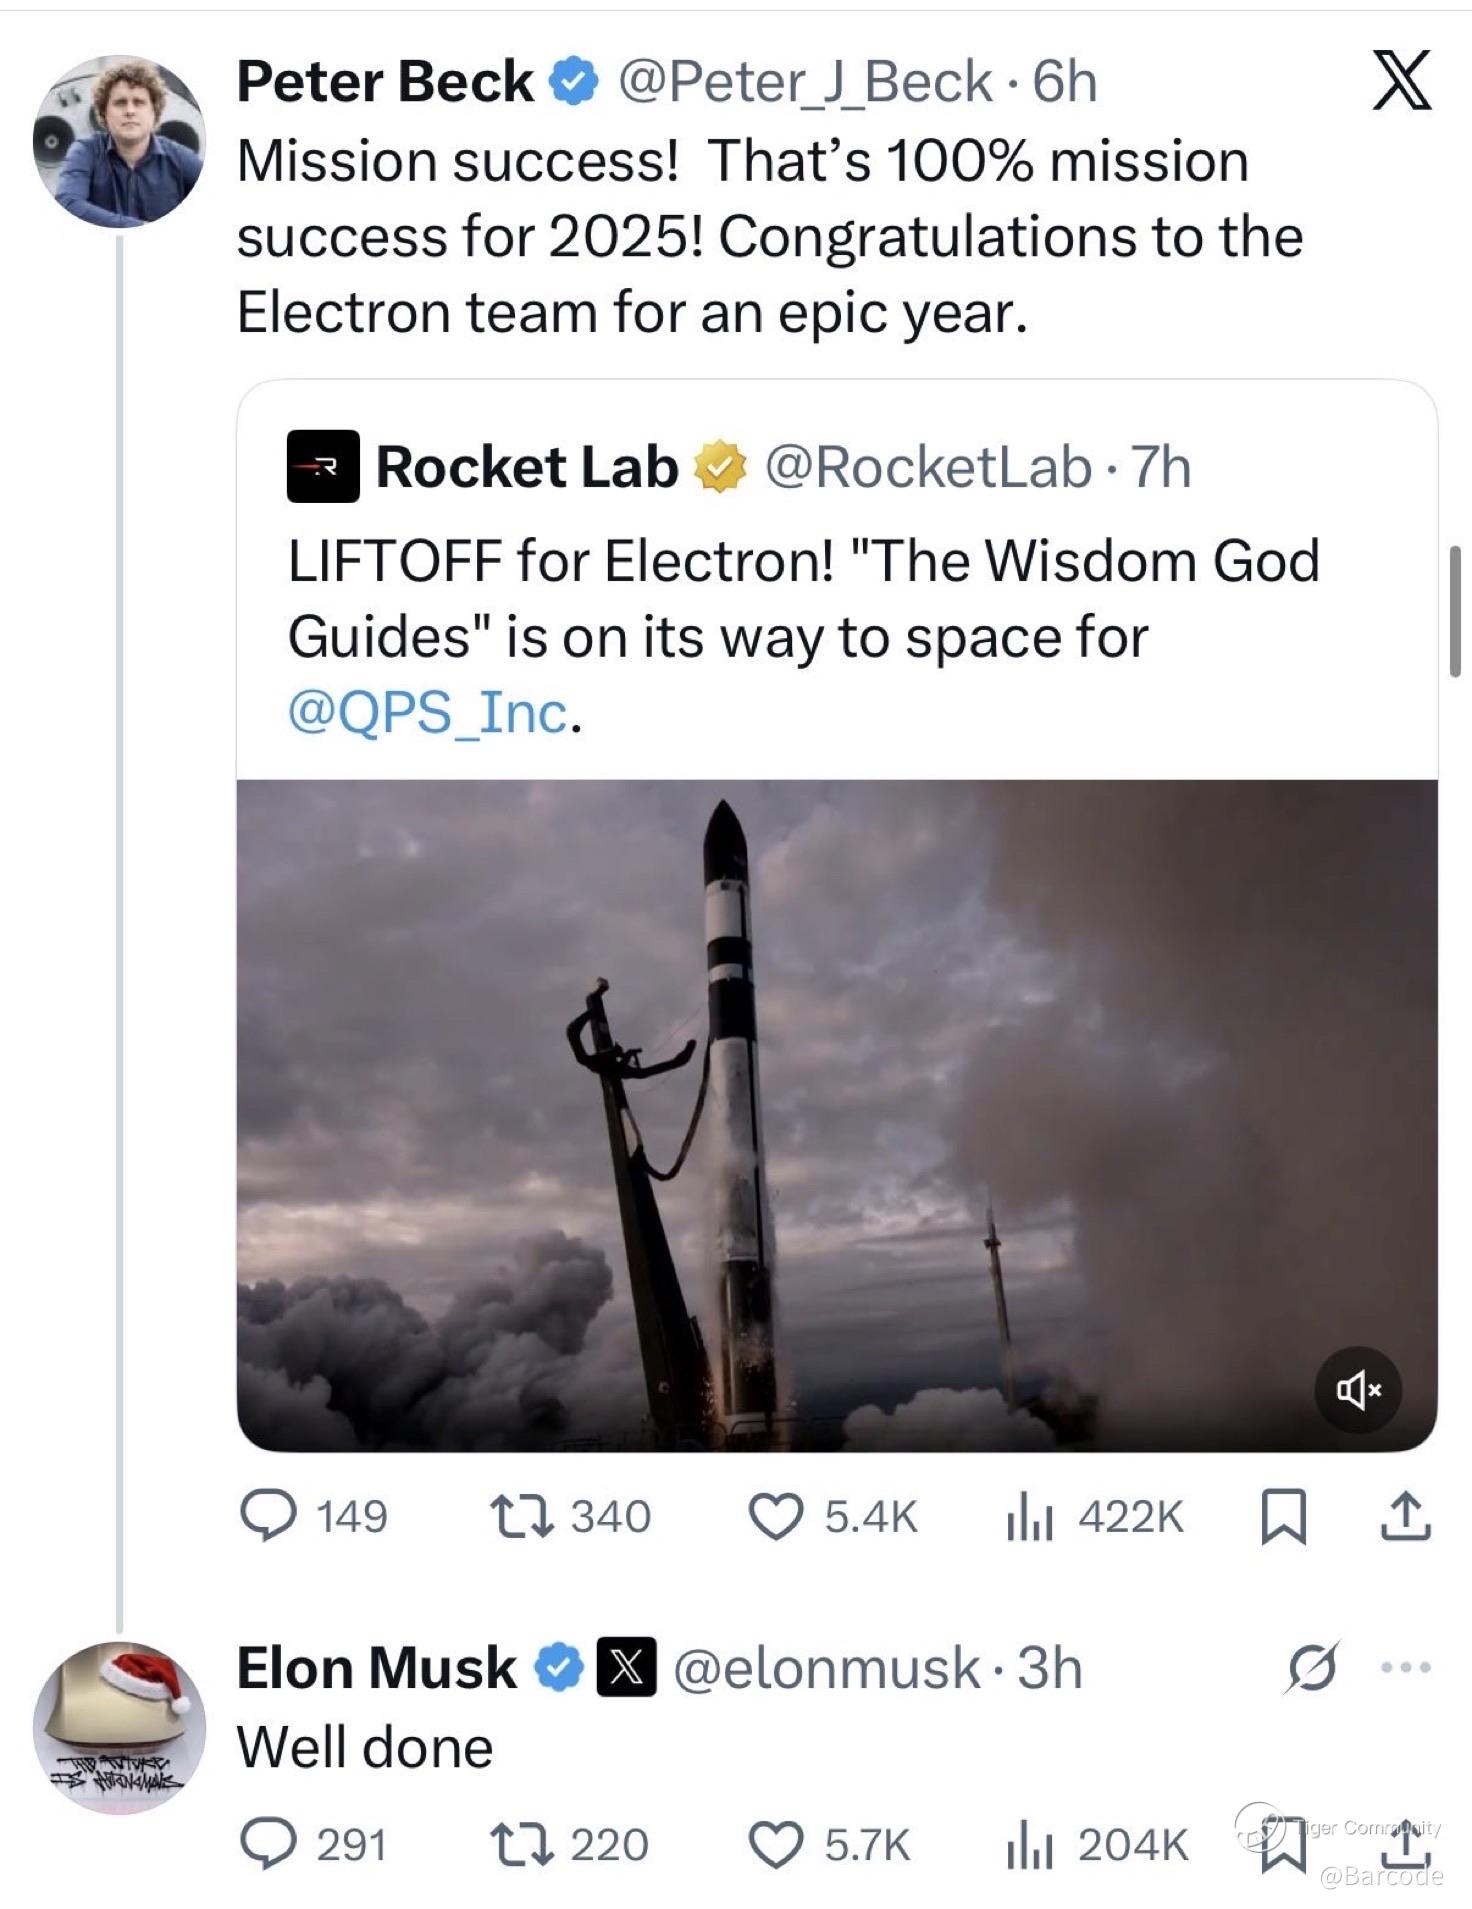
Task: Open the Grok icon on Elon's reply
Action: coord(1312,1667)
